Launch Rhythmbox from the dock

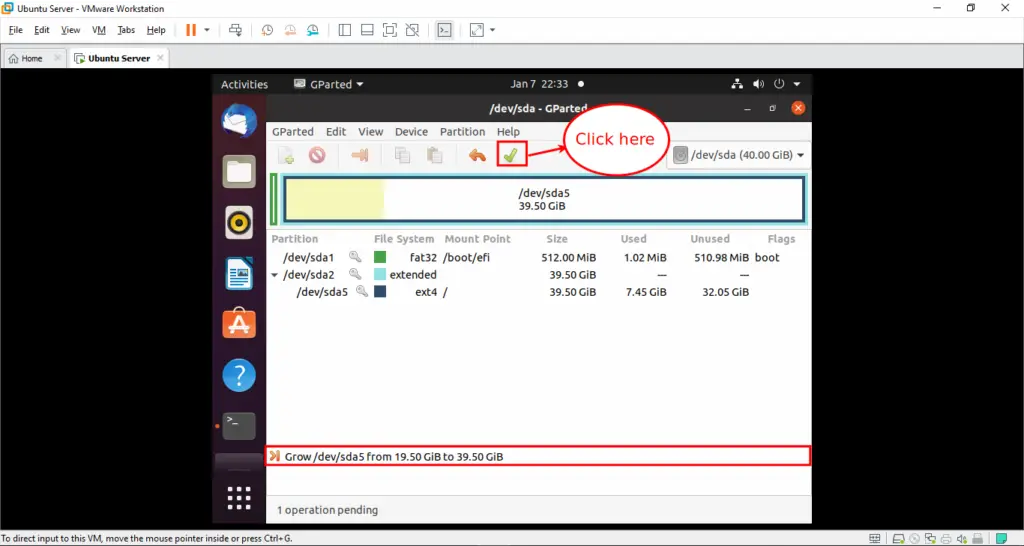pyautogui.click(x=239, y=223)
